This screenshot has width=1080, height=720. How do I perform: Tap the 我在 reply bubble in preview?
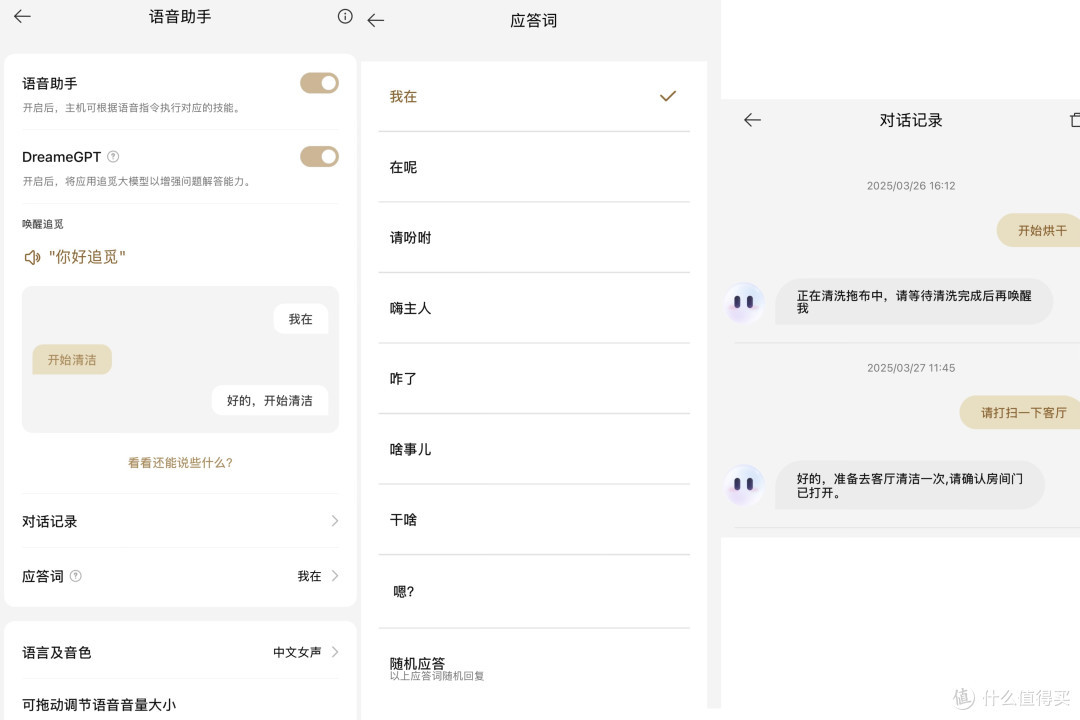click(300, 319)
